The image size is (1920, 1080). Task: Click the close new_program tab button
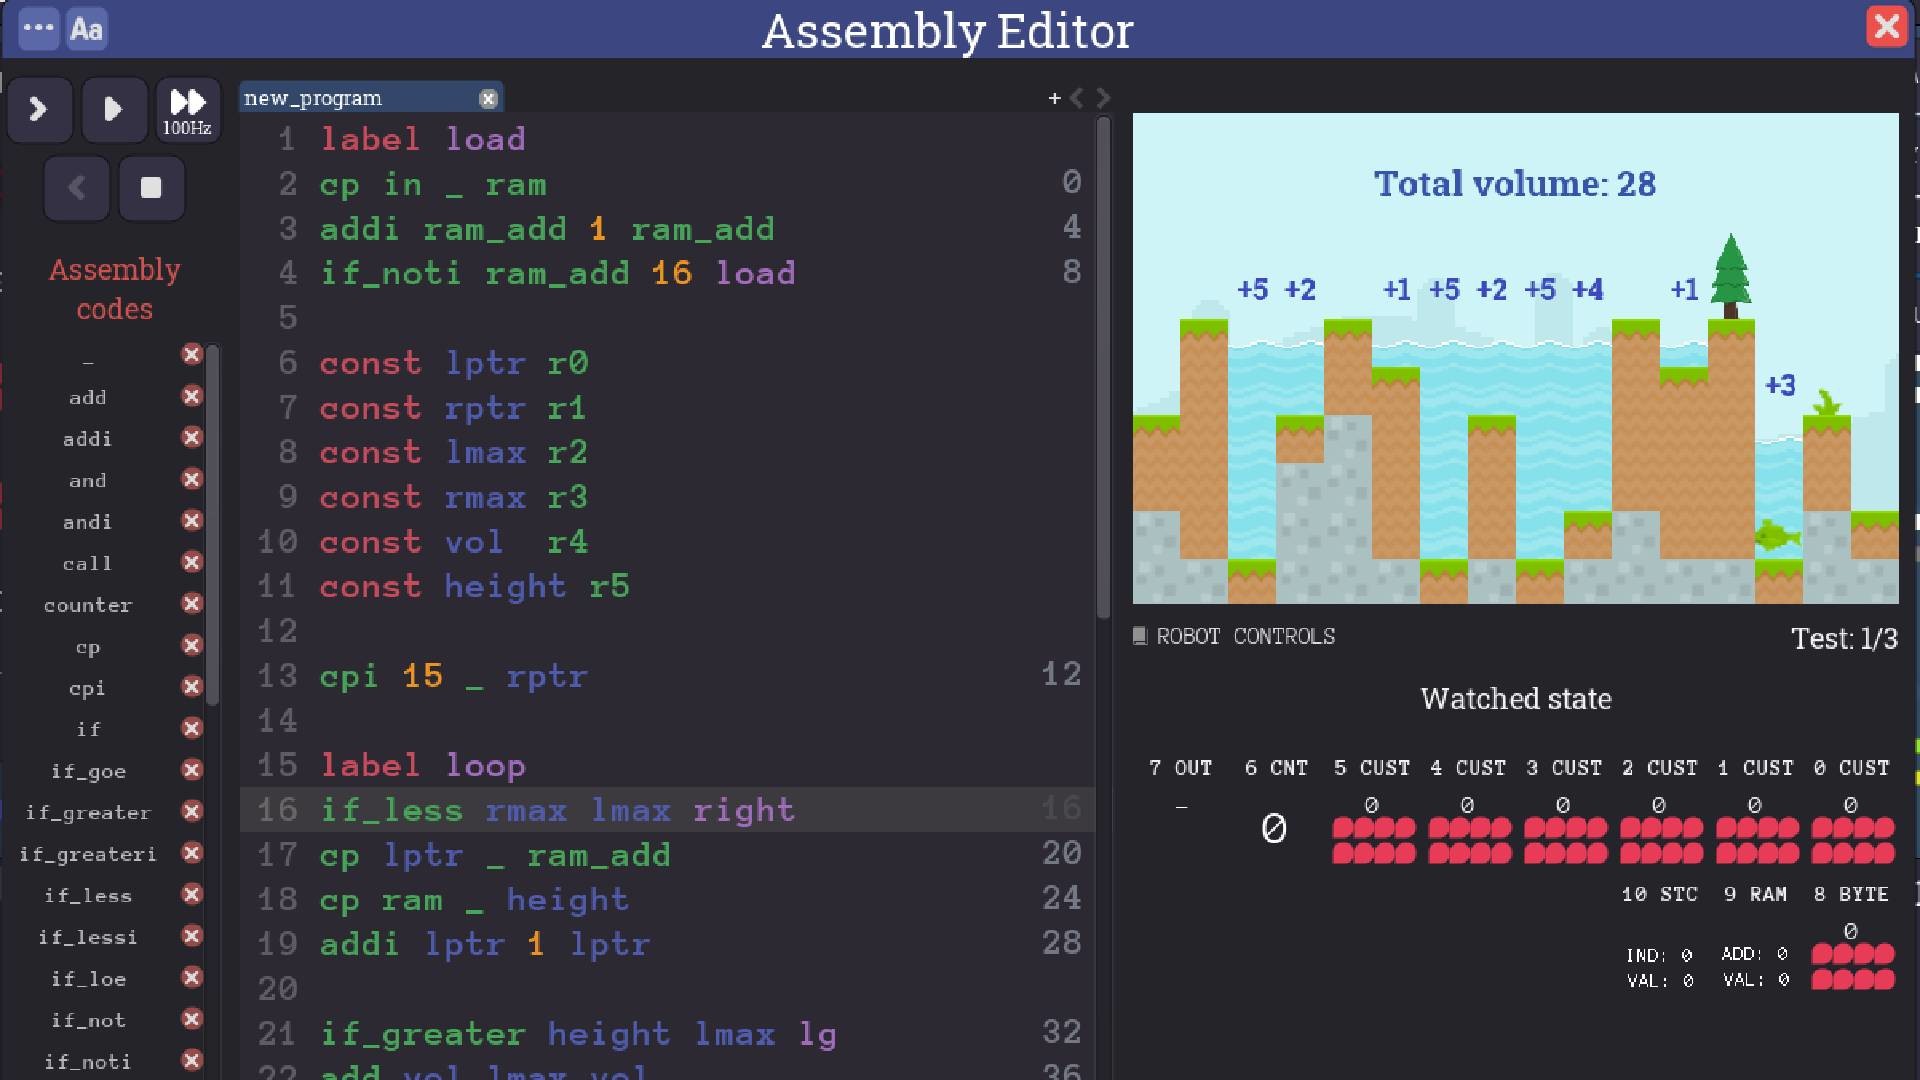pyautogui.click(x=488, y=96)
